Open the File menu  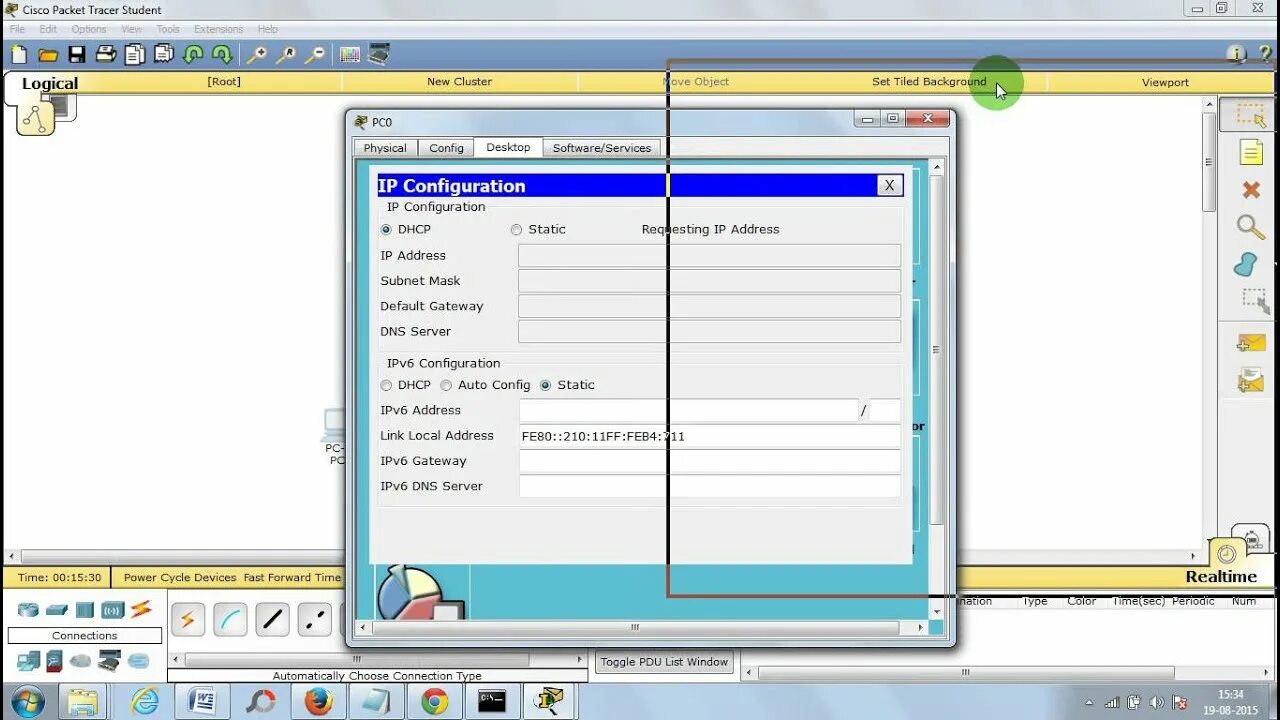point(17,29)
